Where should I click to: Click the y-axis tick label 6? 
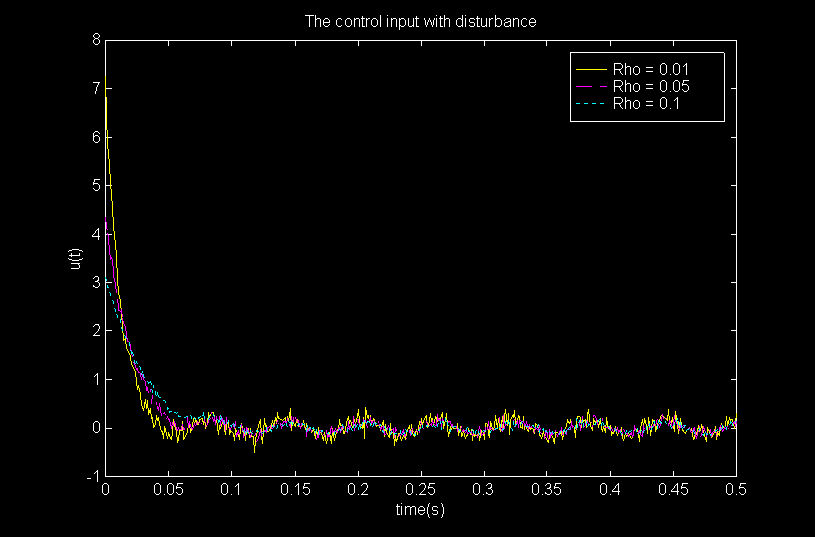(x=95, y=137)
